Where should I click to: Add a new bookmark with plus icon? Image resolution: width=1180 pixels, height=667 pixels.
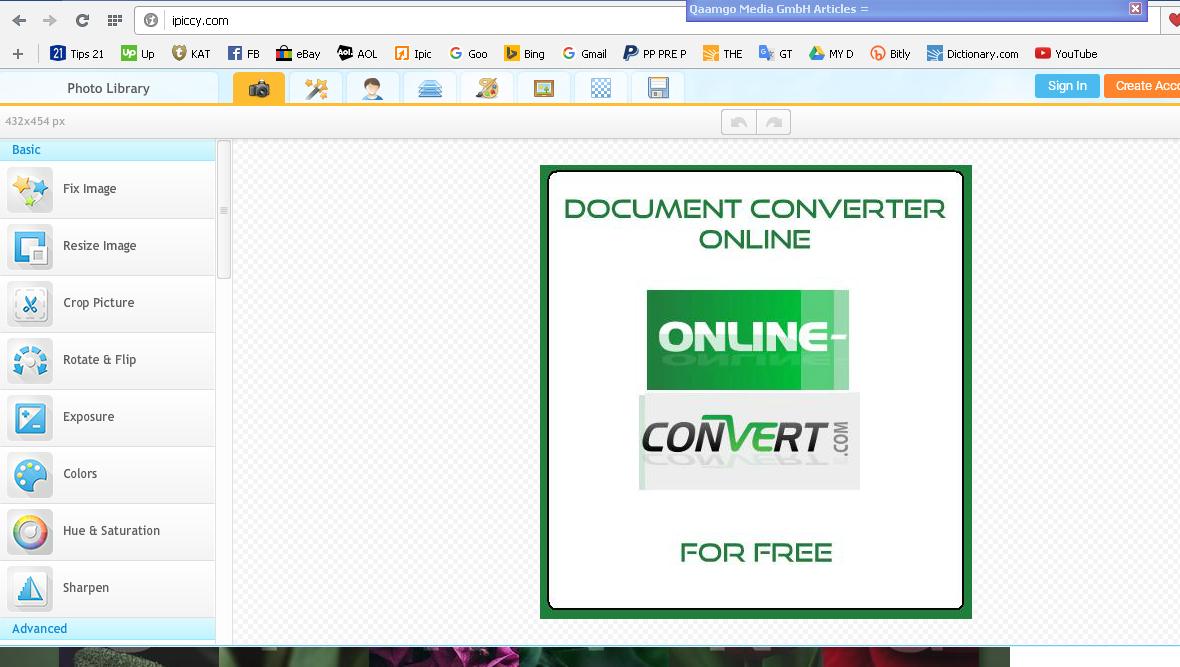(x=18, y=53)
